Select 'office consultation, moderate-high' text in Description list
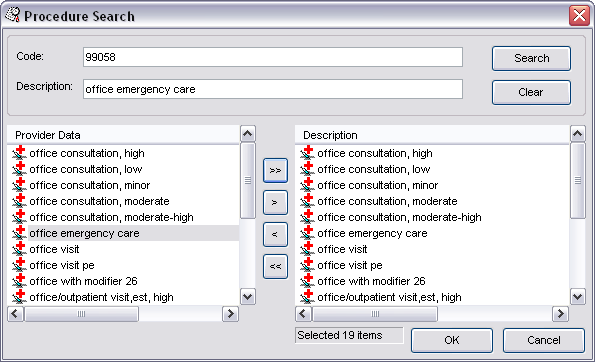This screenshot has width=595, height=362. click(399, 217)
